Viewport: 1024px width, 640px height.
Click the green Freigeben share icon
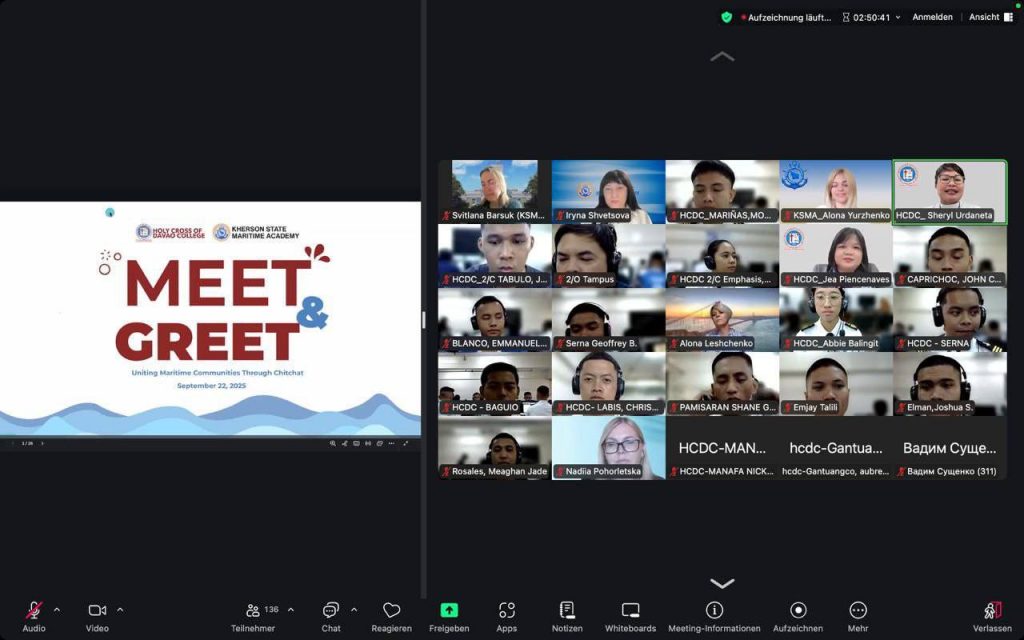tap(449, 611)
